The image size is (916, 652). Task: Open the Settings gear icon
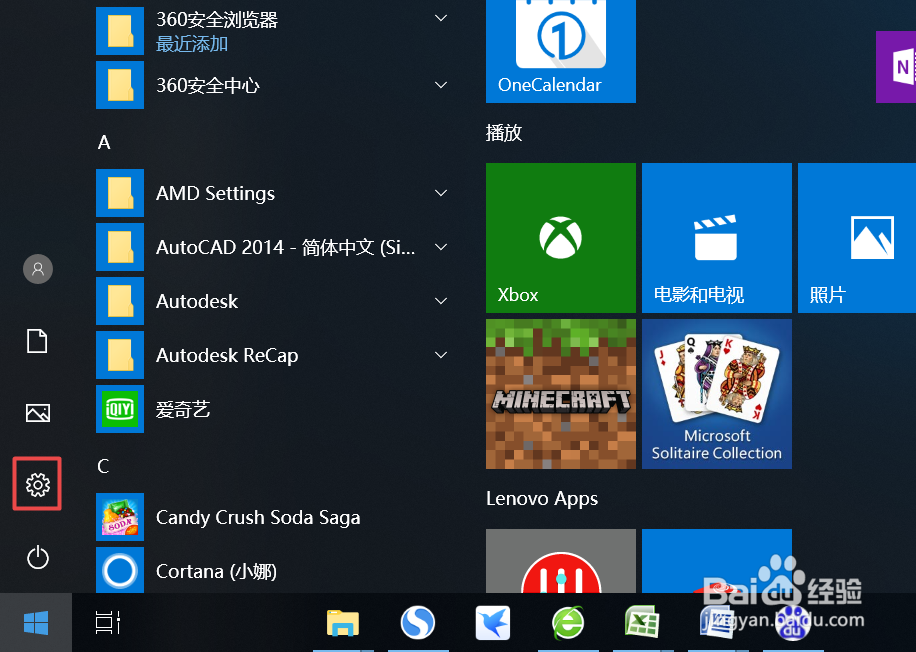point(37,484)
